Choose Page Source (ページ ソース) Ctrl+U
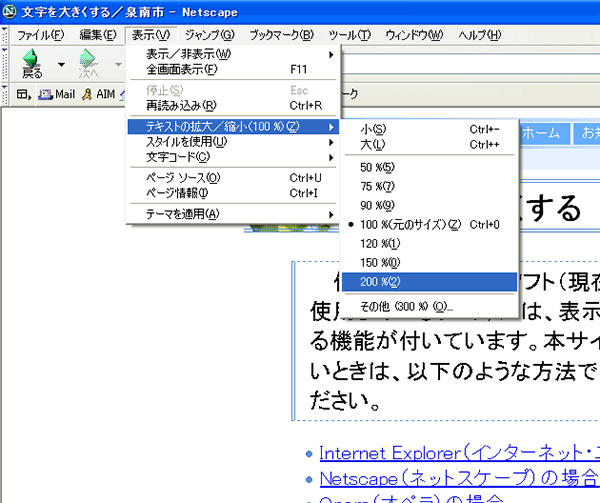The height and width of the screenshot is (503, 600). point(233,178)
